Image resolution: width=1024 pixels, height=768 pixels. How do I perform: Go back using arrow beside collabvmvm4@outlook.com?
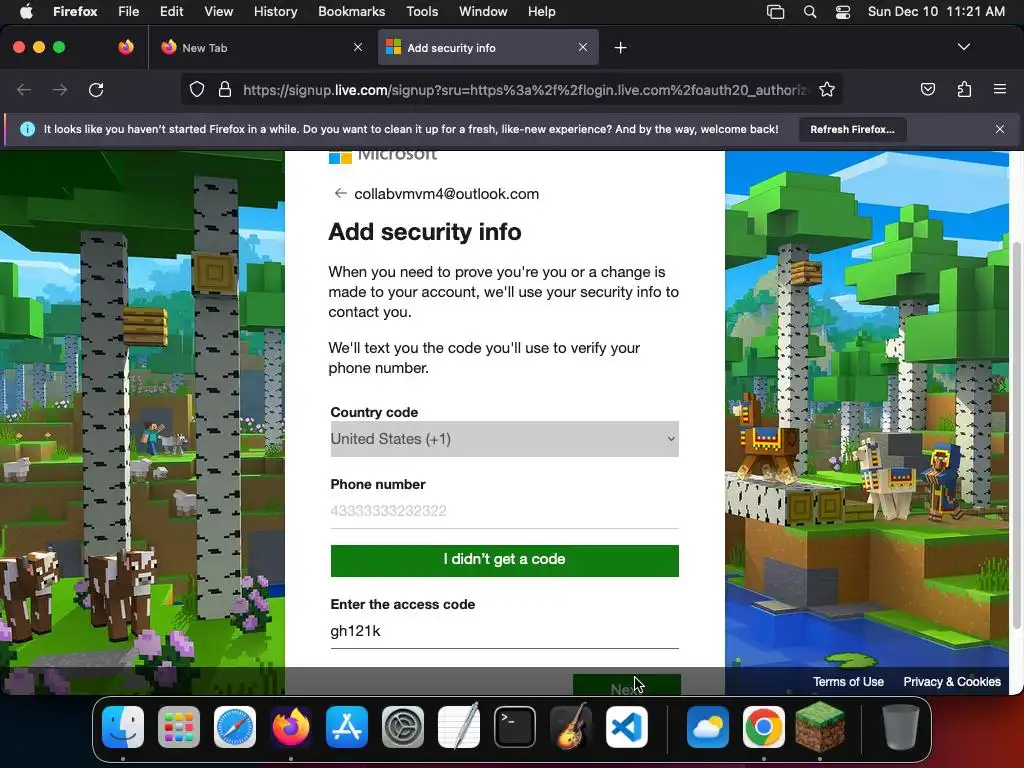[340, 193]
